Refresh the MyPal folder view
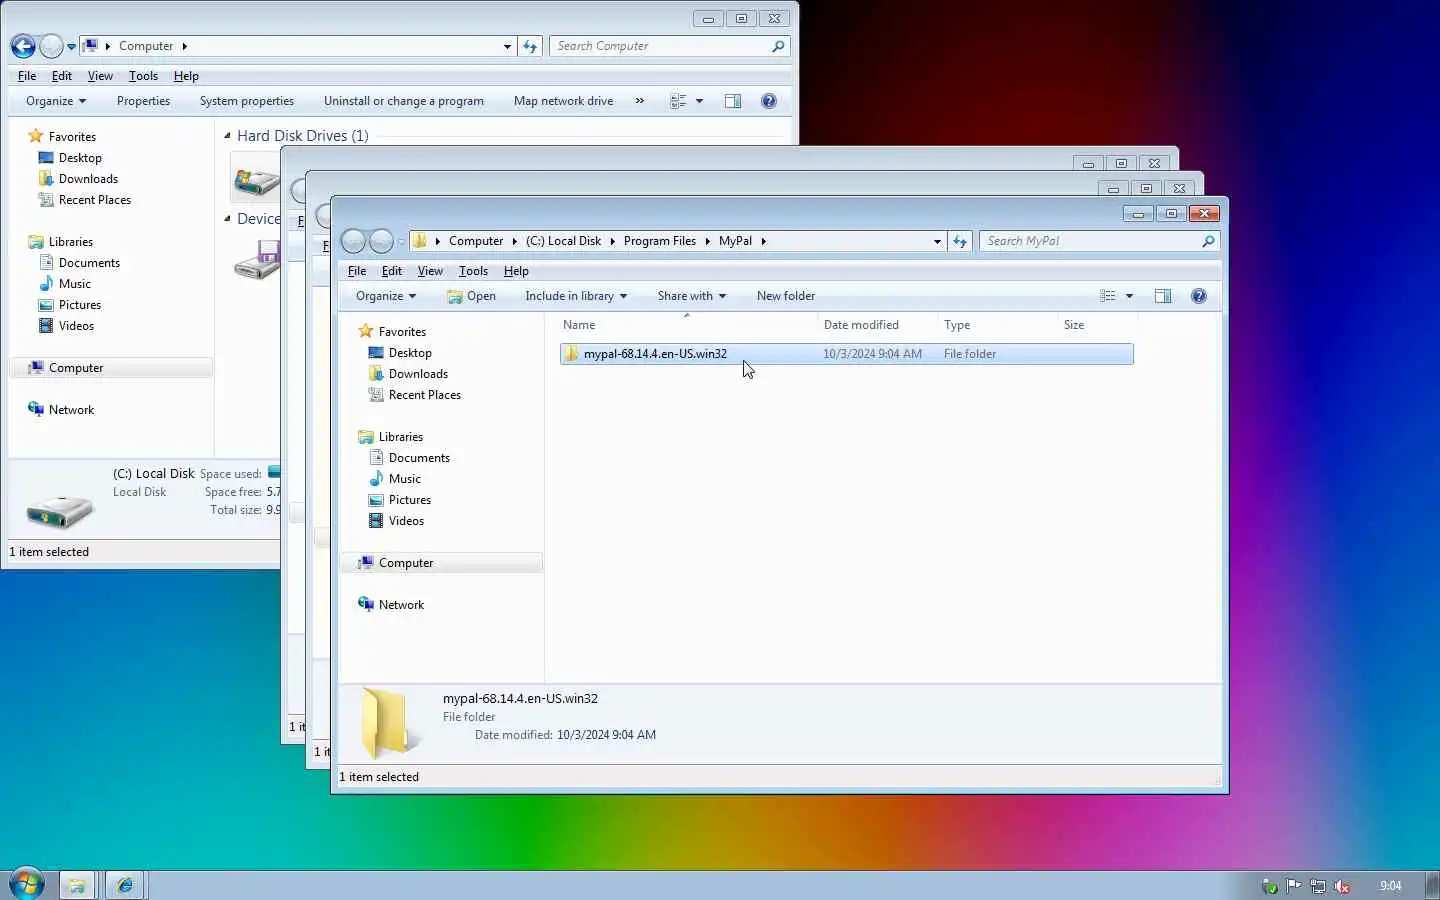Screen dimensions: 1440x900 pyautogui.click(x=960, y=241)
